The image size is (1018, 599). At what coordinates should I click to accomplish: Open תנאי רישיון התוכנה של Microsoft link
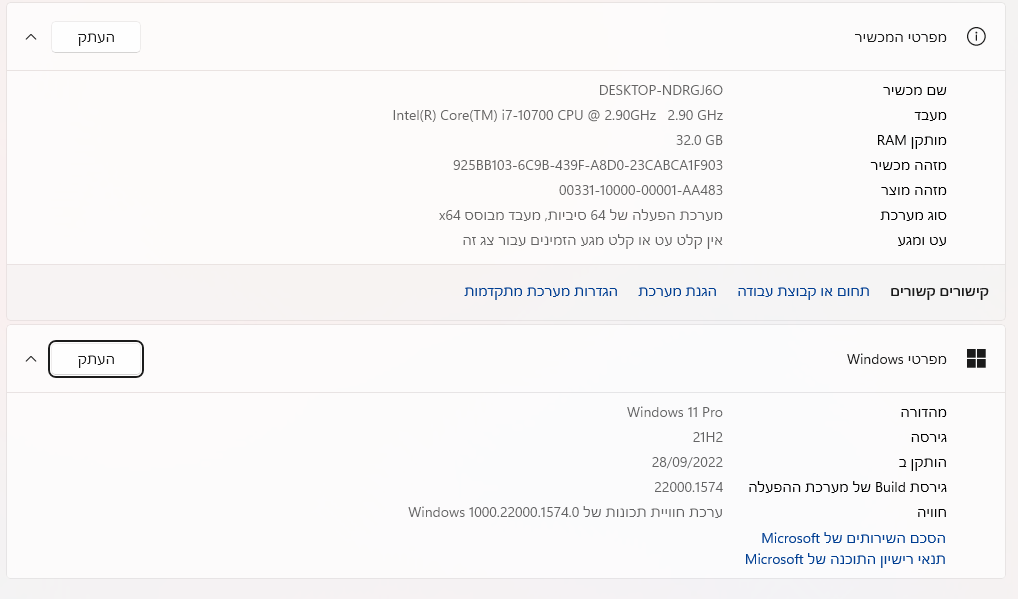click(845, 559)
